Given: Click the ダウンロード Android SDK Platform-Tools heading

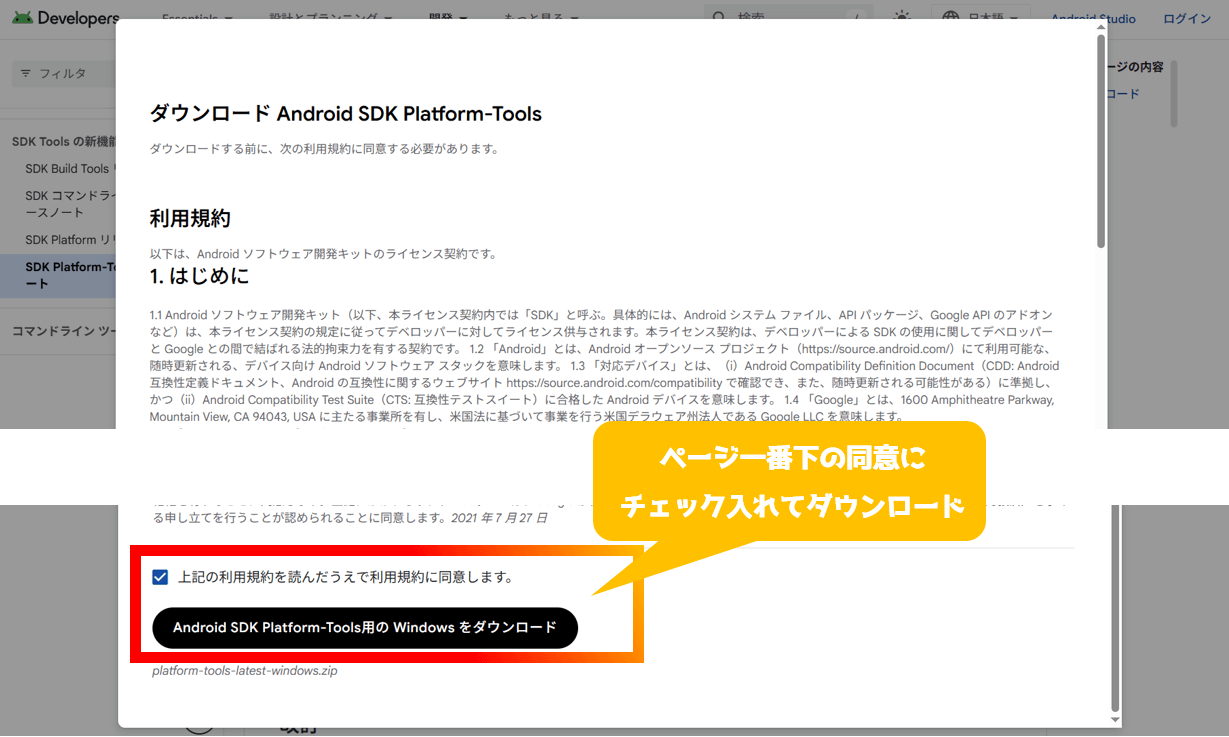Looking at the screenshot, I should point(346,113).
